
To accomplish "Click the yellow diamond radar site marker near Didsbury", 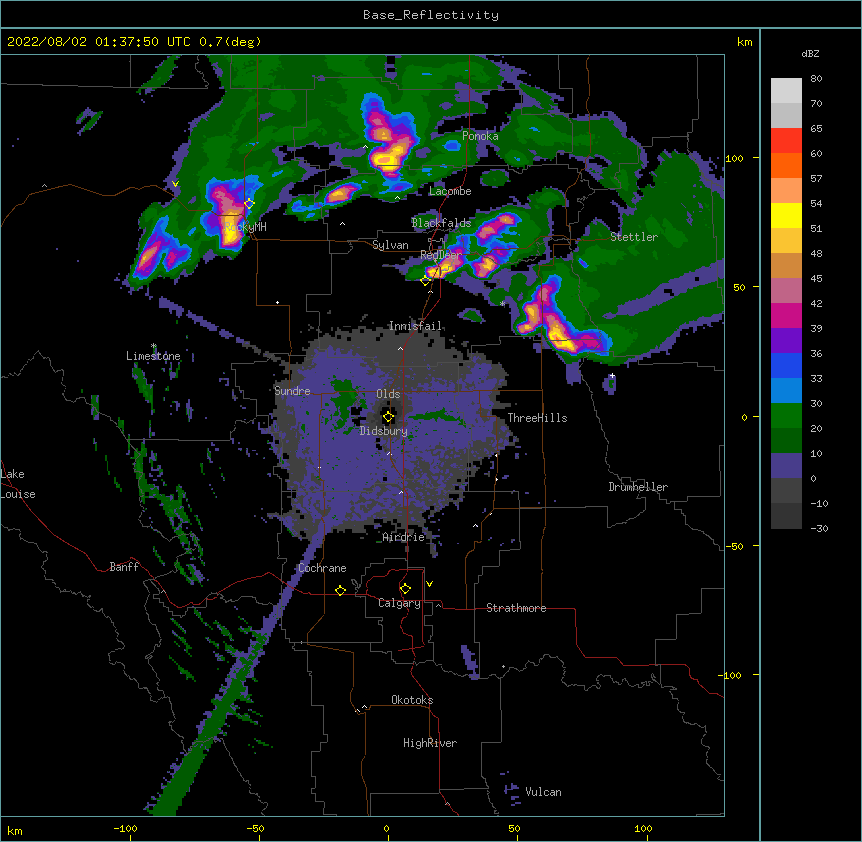I will pos(388,417).
